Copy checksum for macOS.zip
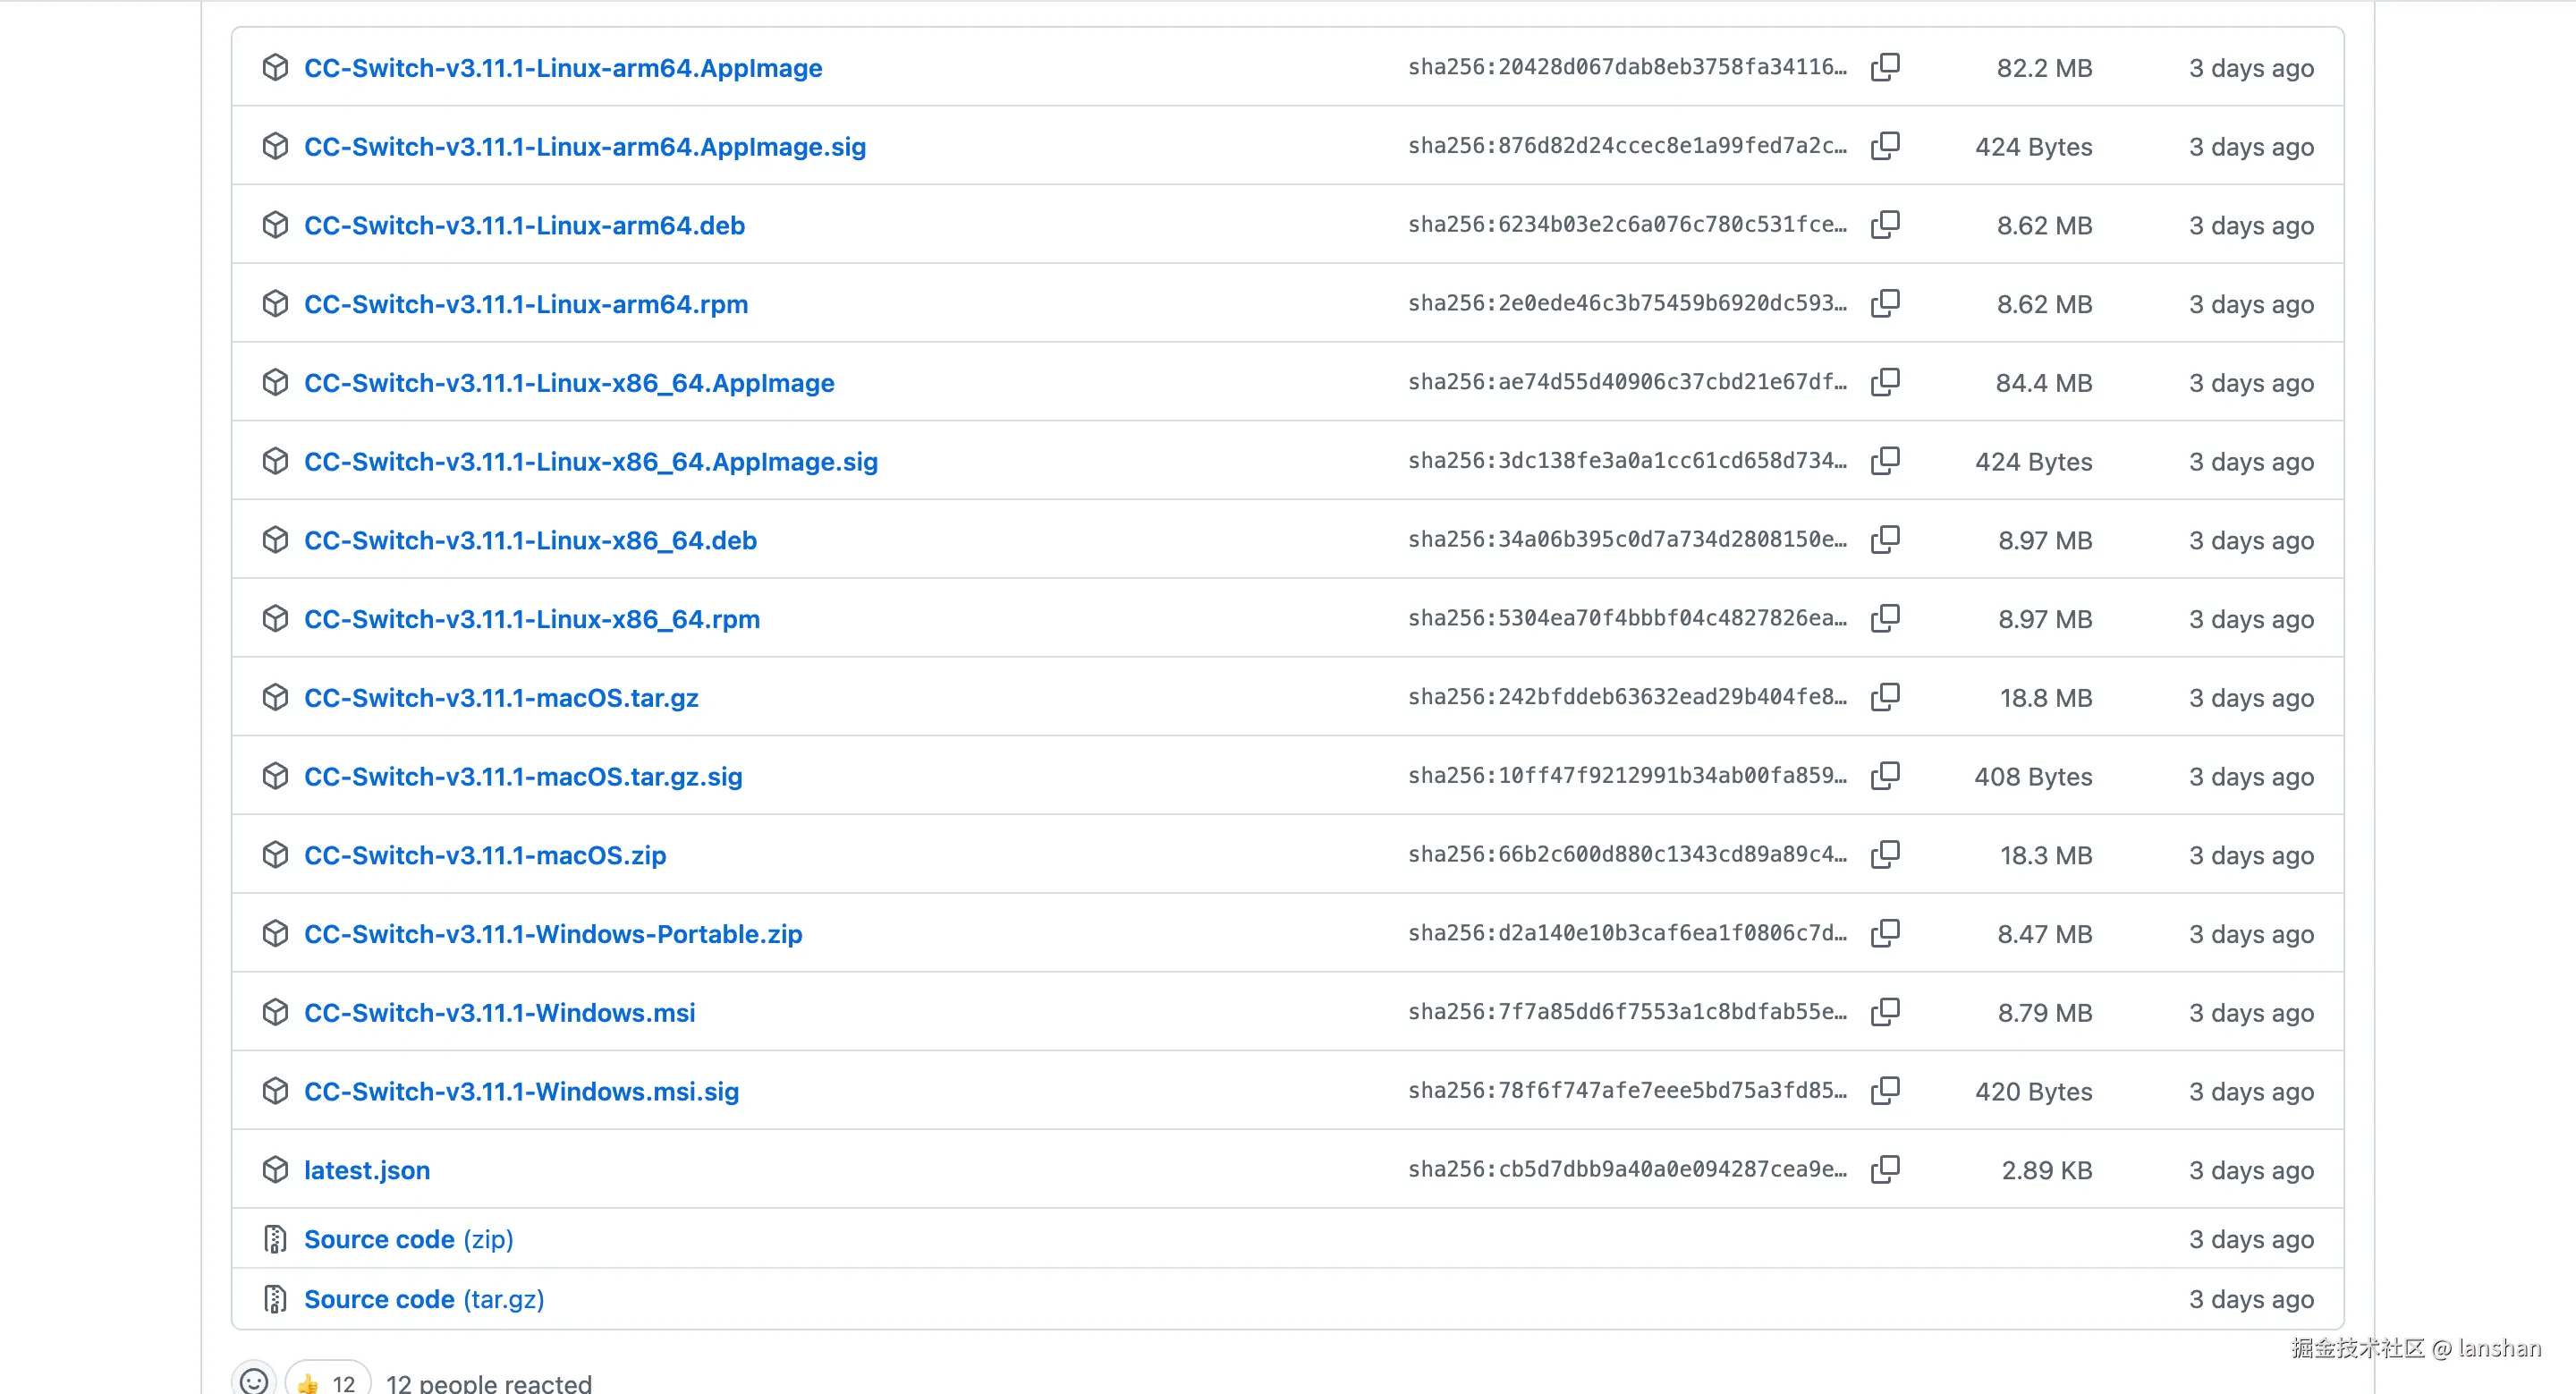 point(1885,854)
